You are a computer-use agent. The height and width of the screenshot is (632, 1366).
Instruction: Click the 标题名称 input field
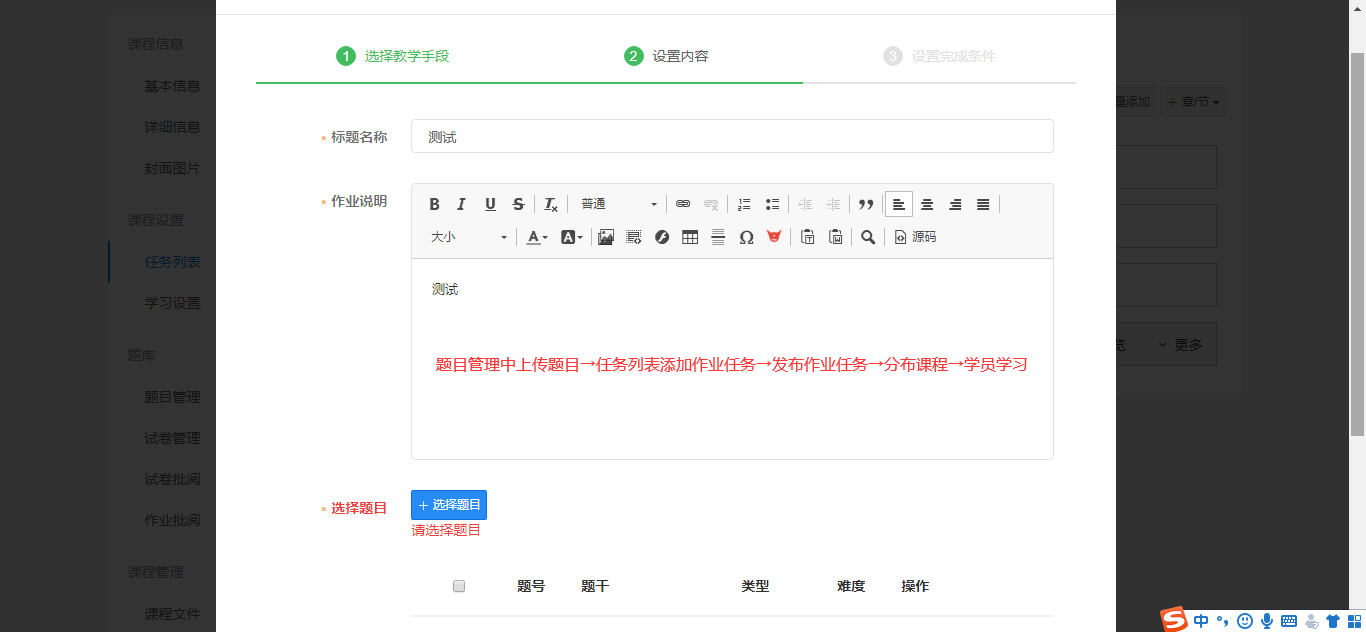[x=732, y=137]
